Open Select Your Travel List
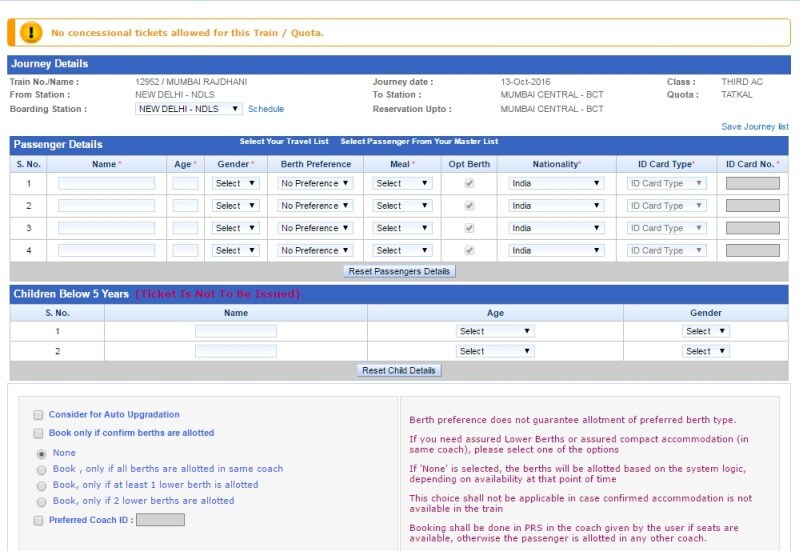Image resolution: width=800 pixels, height=551 pixels. pyautogui.click(x=284, y=141)
